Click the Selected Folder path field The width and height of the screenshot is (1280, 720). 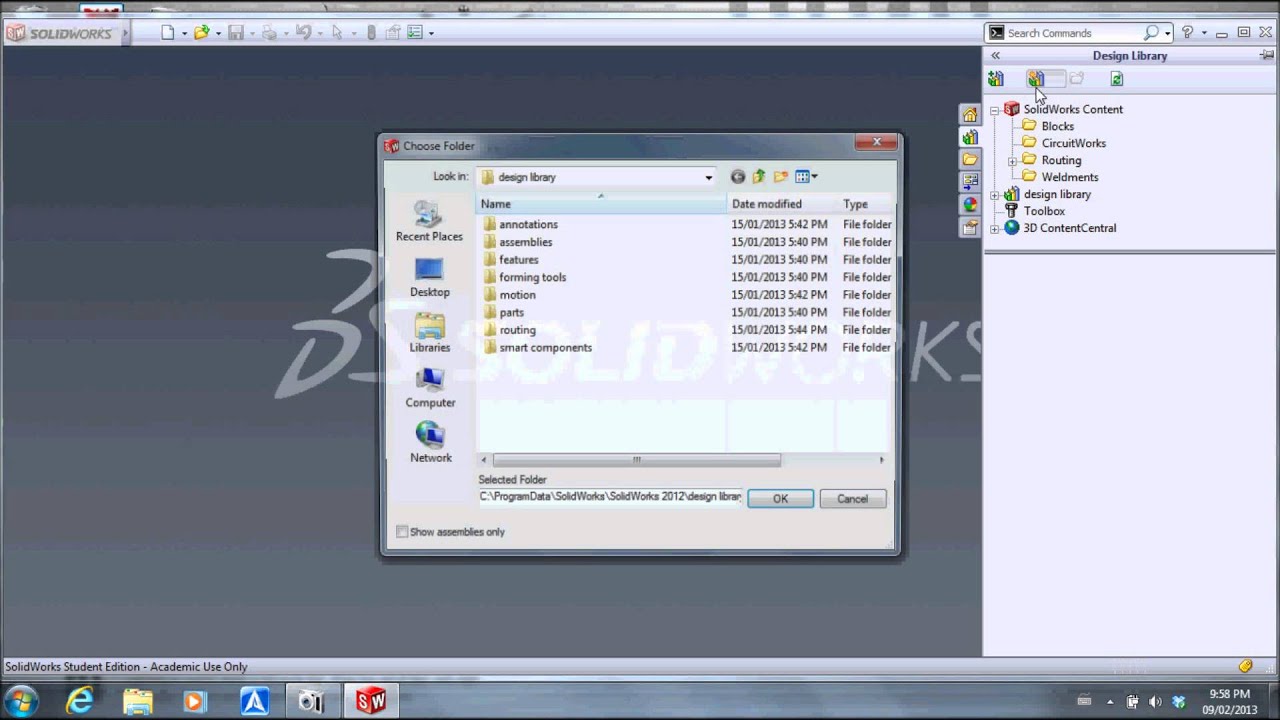[610, 497]
